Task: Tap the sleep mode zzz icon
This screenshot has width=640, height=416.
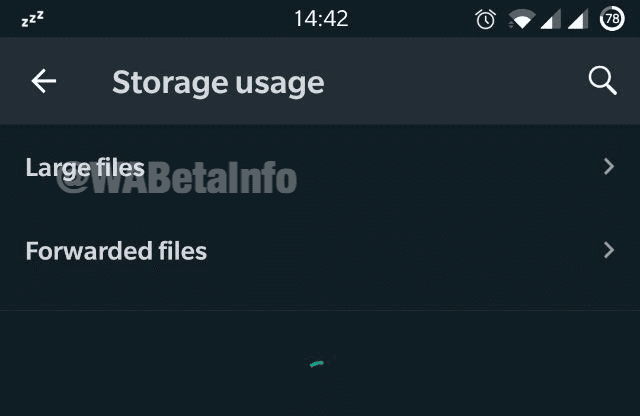Action: [32, 19]
